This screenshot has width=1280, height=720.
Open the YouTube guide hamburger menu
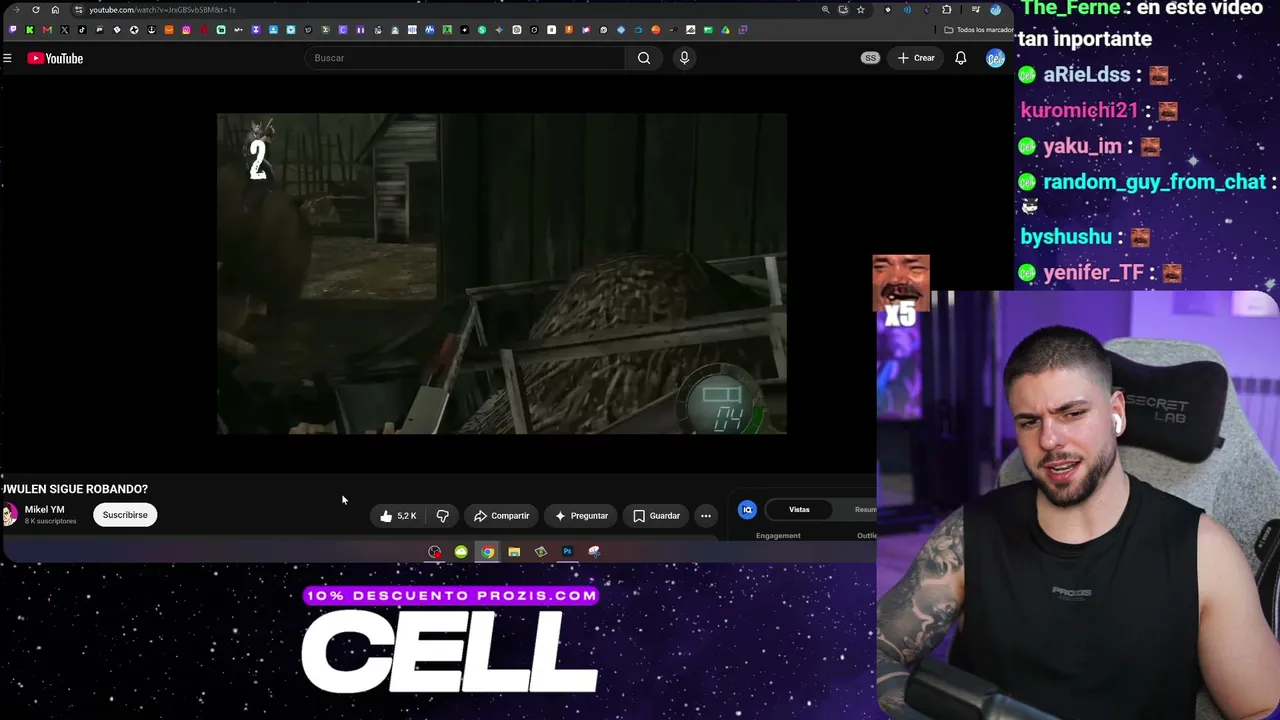click(7, 58)
